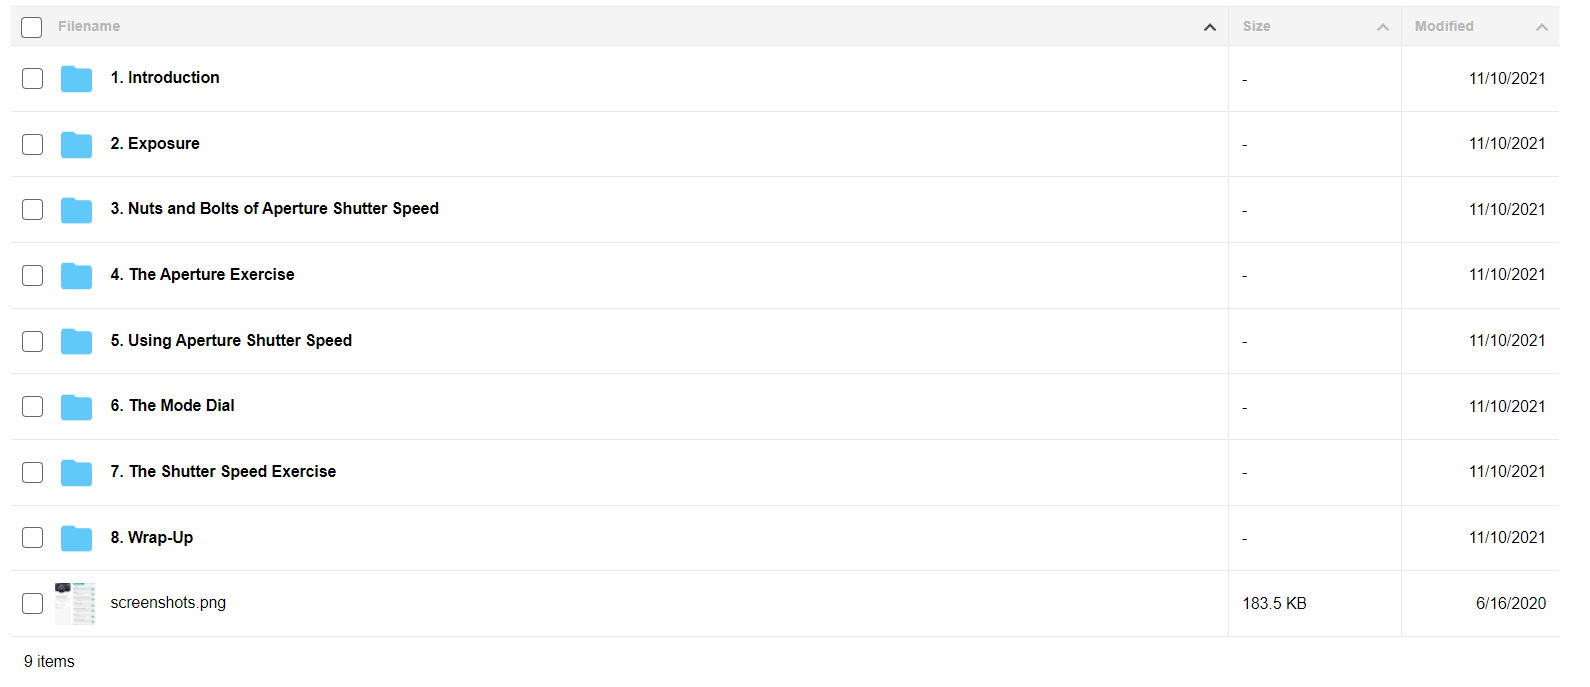1590x687 pixels.
Task: Open The Mode Dial folder icon
Action: click(76, 407)
